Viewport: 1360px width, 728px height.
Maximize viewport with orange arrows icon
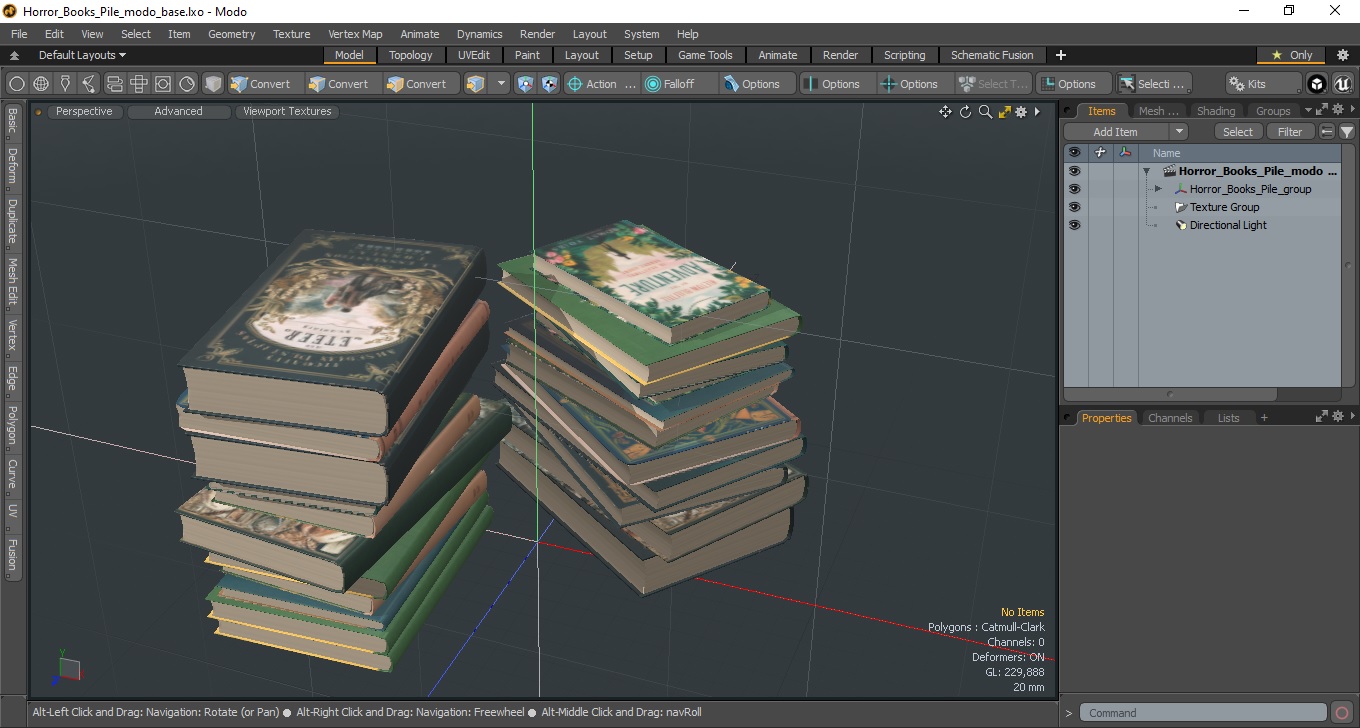point(1004,112)
